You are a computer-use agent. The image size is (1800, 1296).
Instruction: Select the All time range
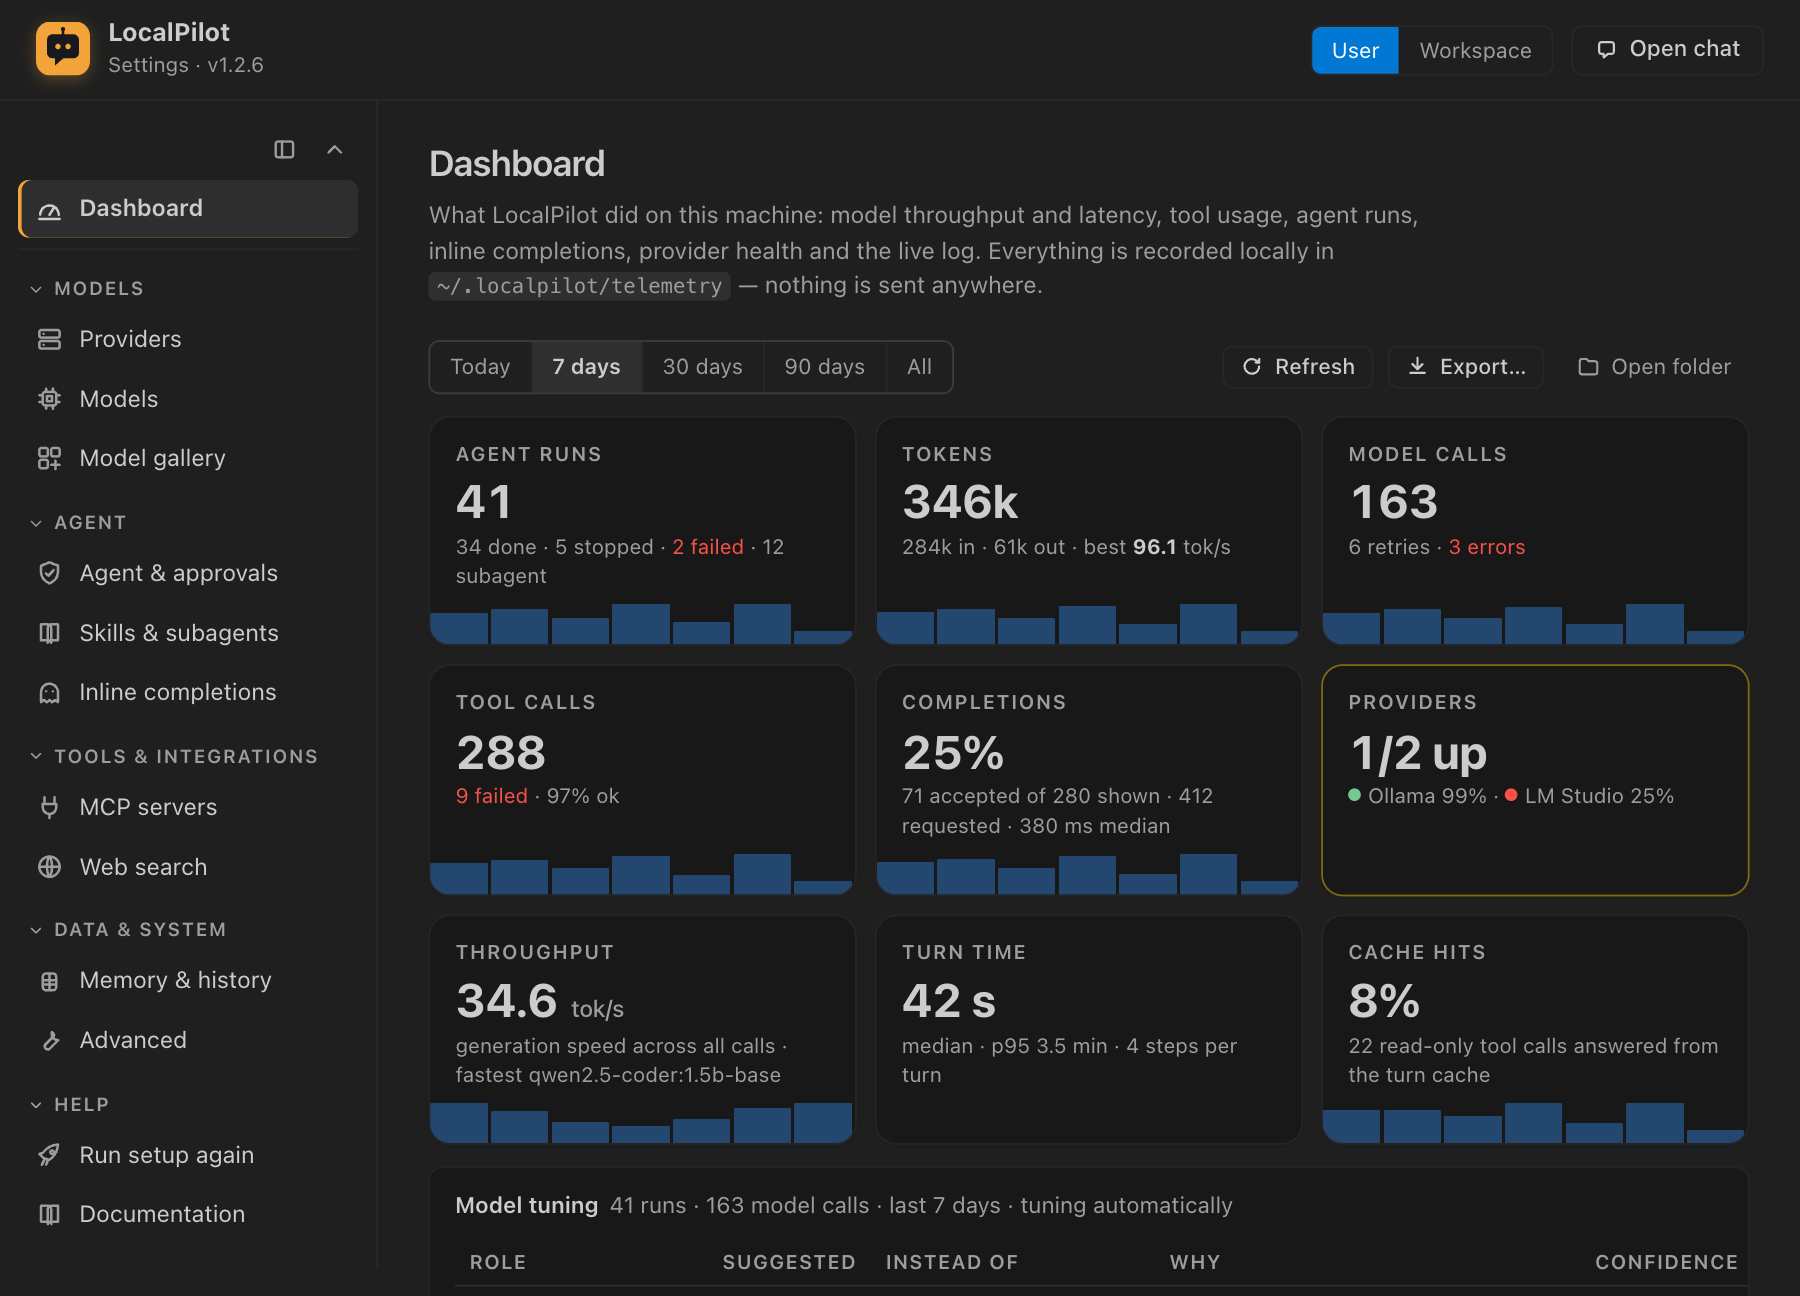[919, 367]
